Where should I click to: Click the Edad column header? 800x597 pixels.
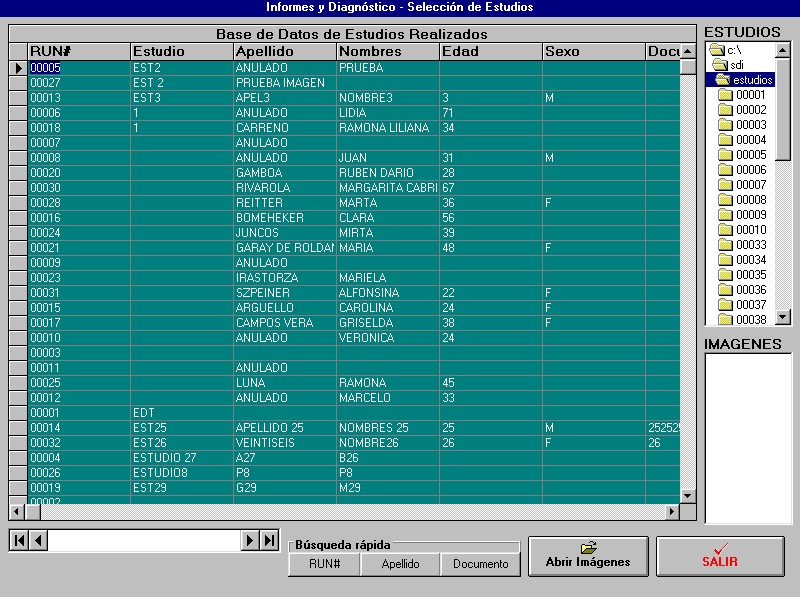490,51
